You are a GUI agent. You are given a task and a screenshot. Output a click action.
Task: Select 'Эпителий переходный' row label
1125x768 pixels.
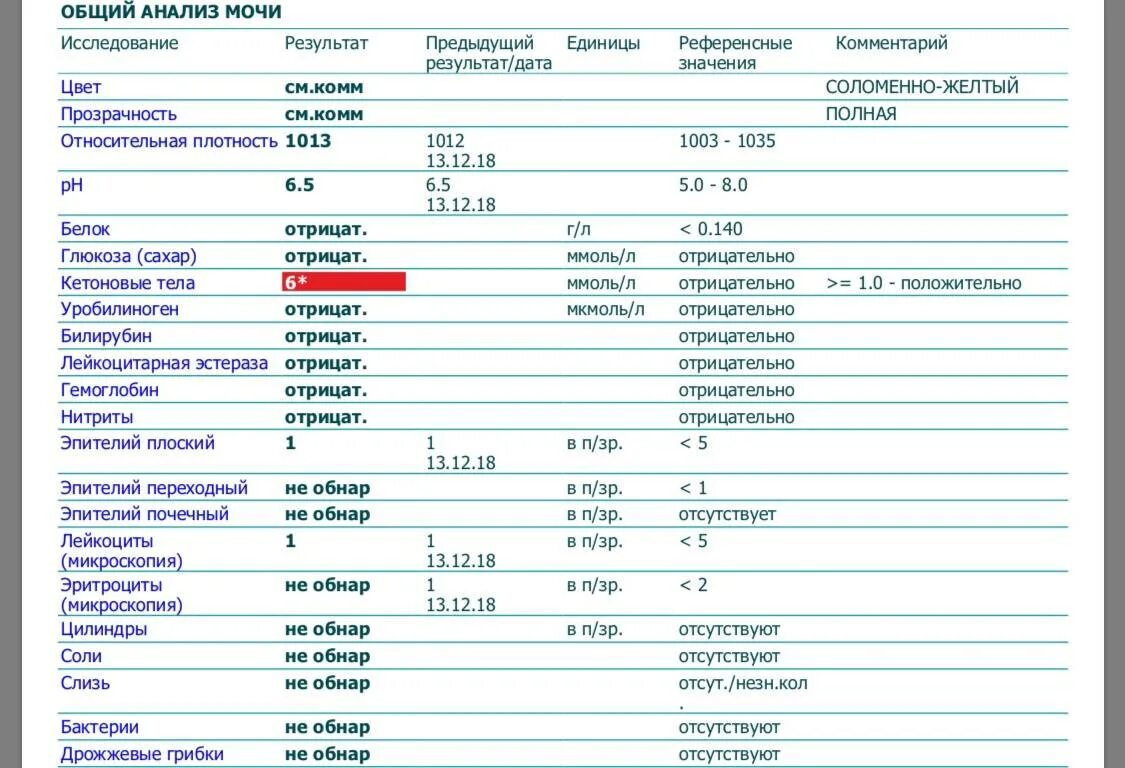click(x=154, y=488)
